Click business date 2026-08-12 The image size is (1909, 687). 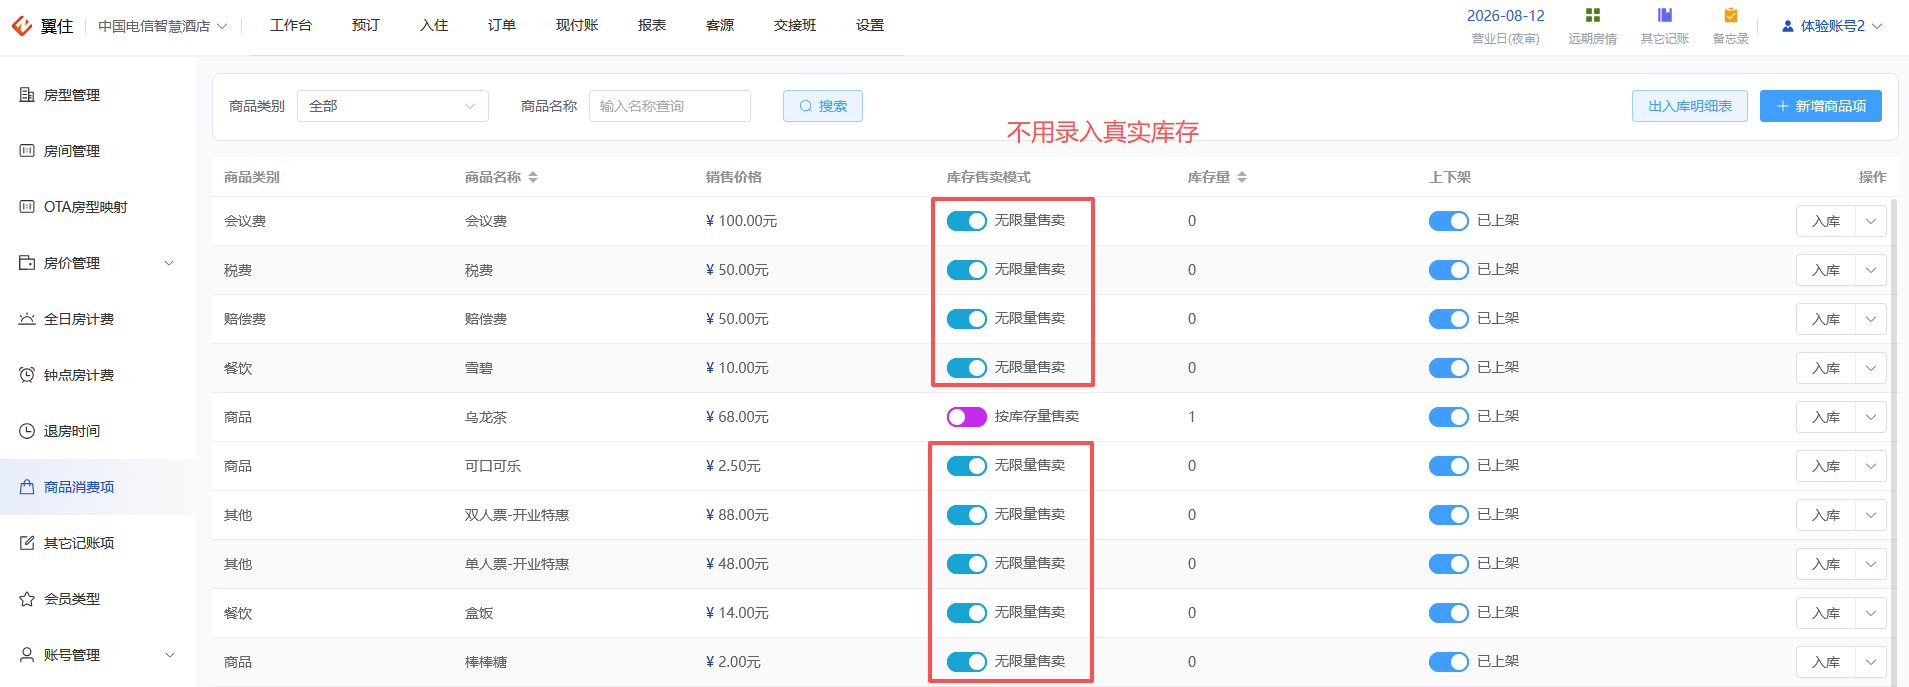coord(1506,16)
